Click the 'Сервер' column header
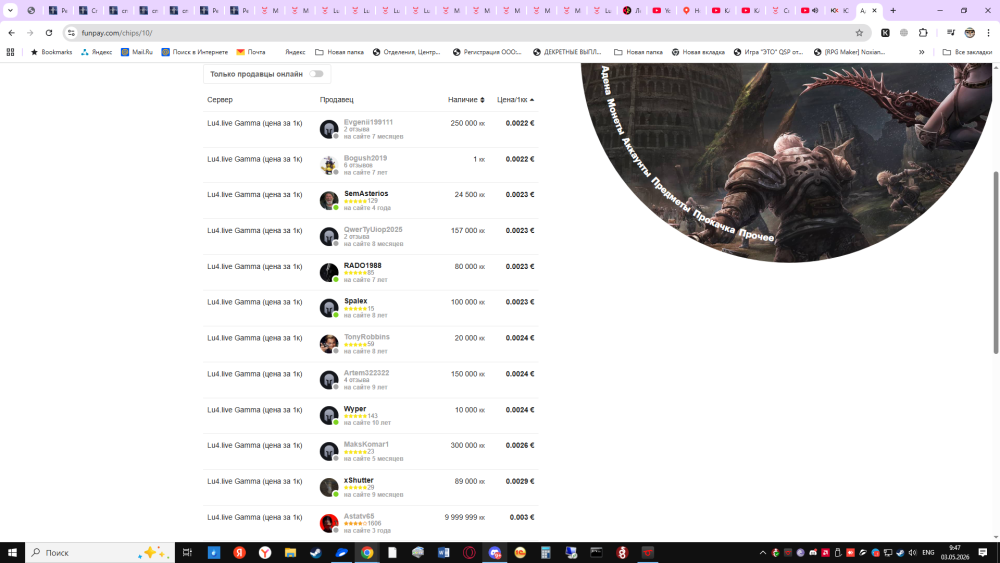The image size is (1000, 563). pos(220,99)
